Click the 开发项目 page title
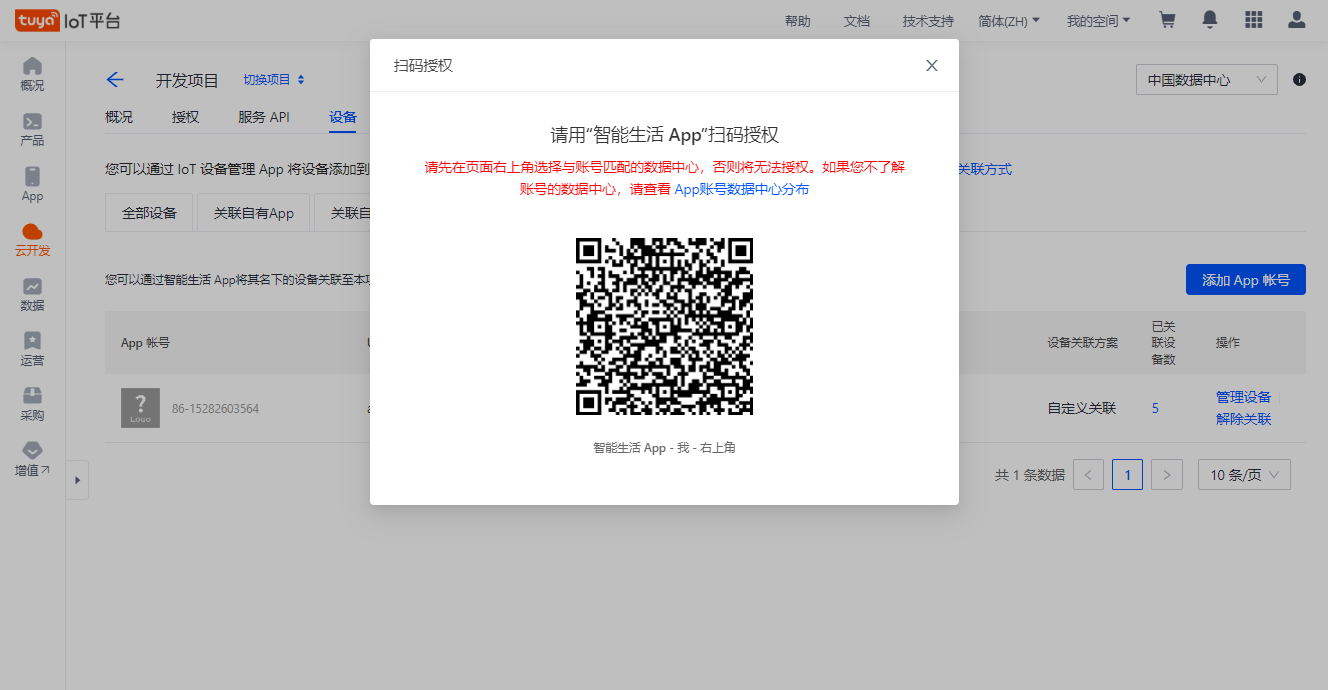The height and width of the screenshot is (690, 1328). point(187,80)
